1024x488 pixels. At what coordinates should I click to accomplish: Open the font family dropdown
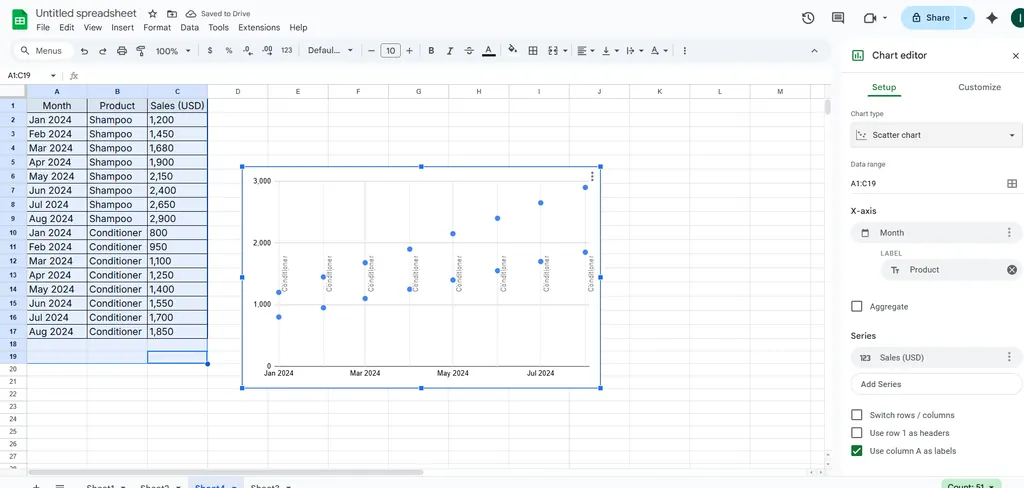[x=330, y=51]
